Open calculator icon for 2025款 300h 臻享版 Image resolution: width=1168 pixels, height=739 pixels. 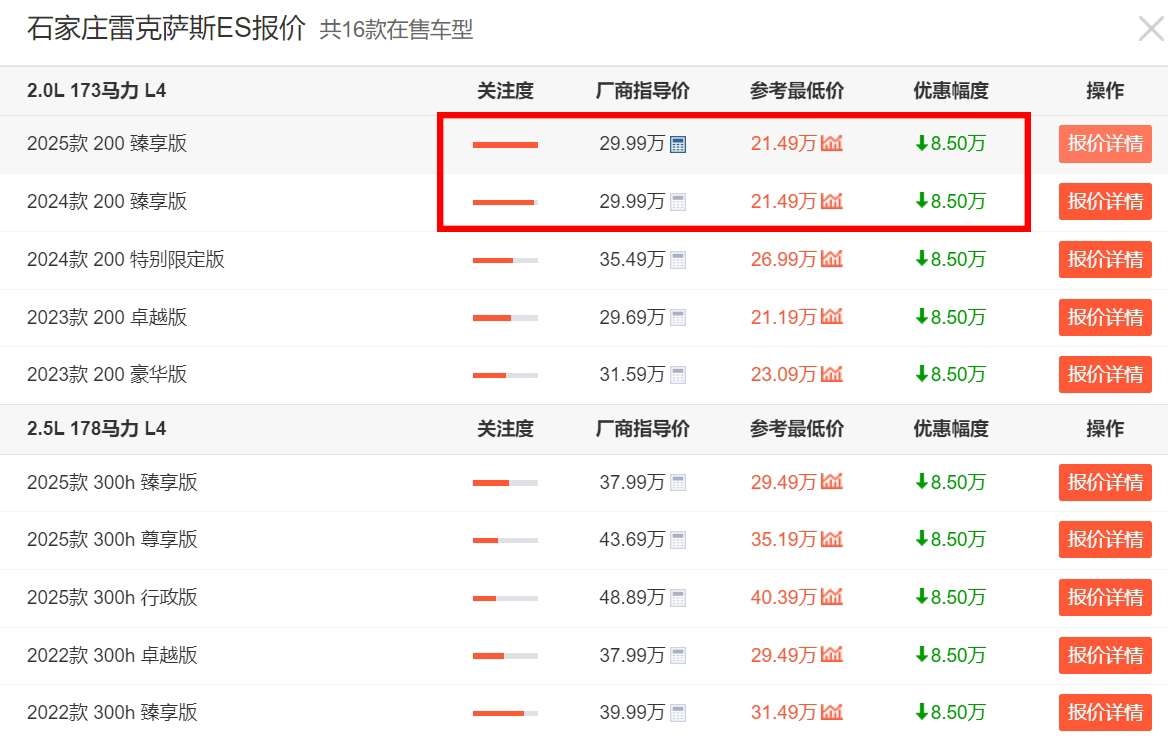678,483
